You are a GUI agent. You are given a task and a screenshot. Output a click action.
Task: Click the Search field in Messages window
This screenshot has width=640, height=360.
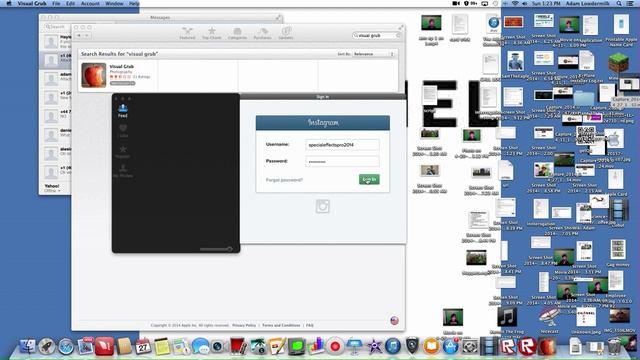57,27
